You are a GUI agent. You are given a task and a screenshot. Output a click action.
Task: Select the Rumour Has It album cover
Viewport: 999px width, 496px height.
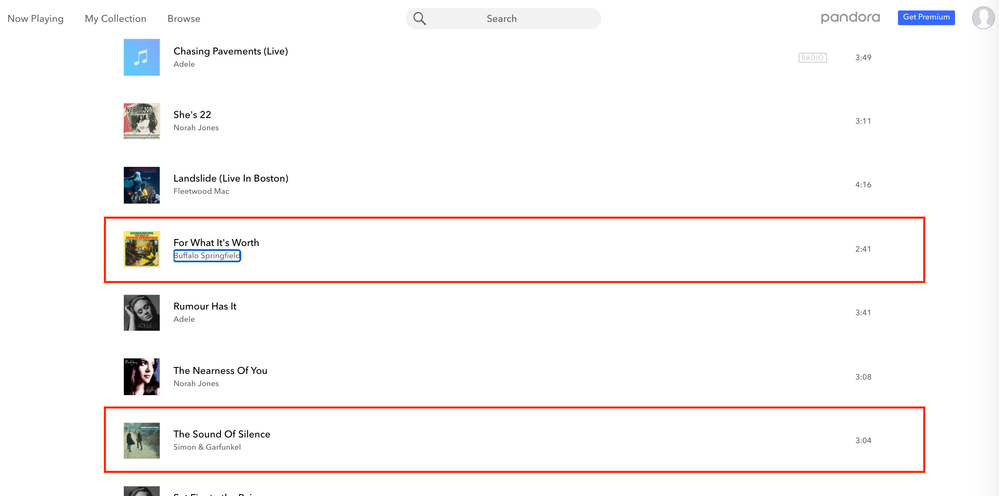pyautogui.click(x=141, y=313)
